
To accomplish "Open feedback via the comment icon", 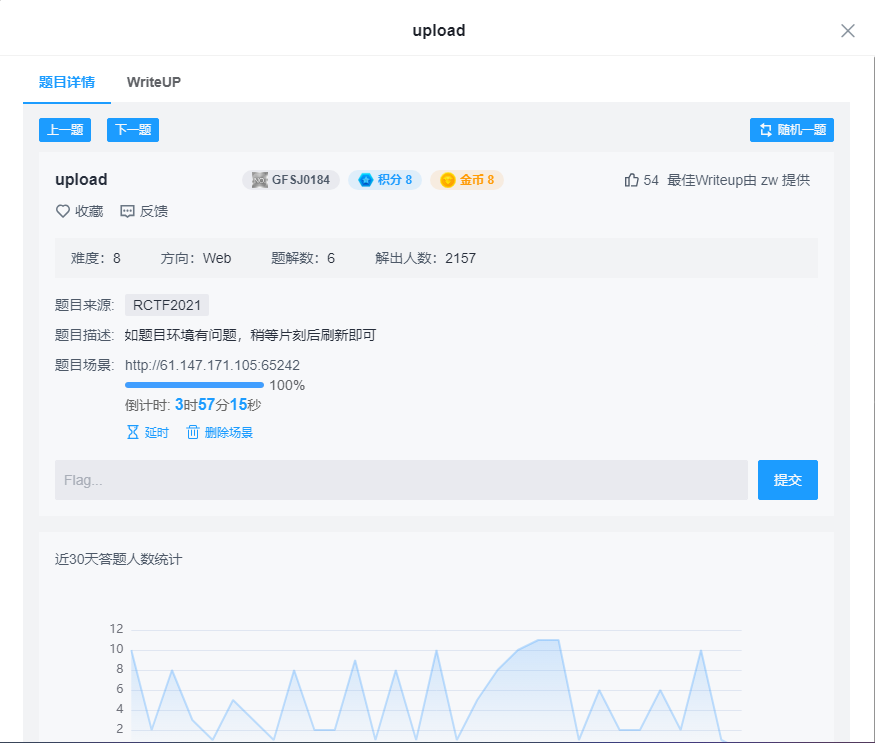I will 127,211.
